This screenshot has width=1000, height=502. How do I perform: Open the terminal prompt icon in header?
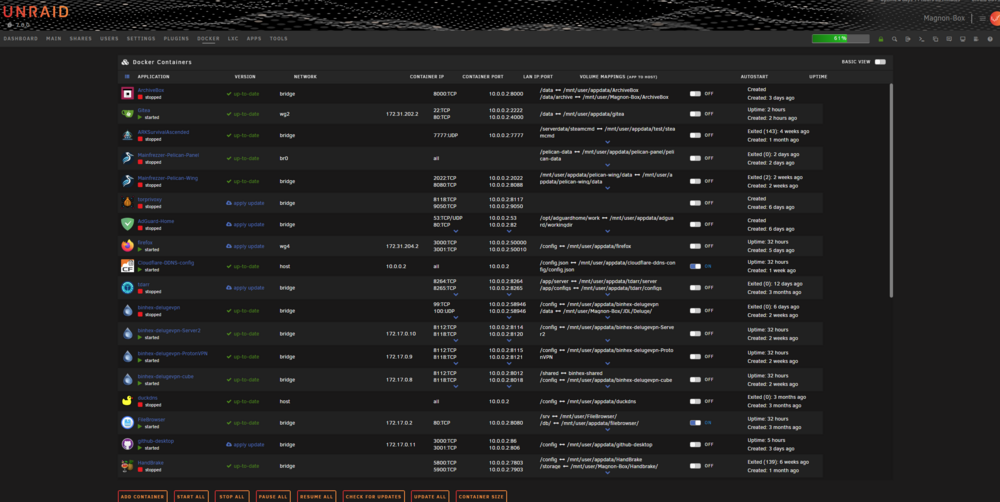pyautogui.click(x=922, y=39)
